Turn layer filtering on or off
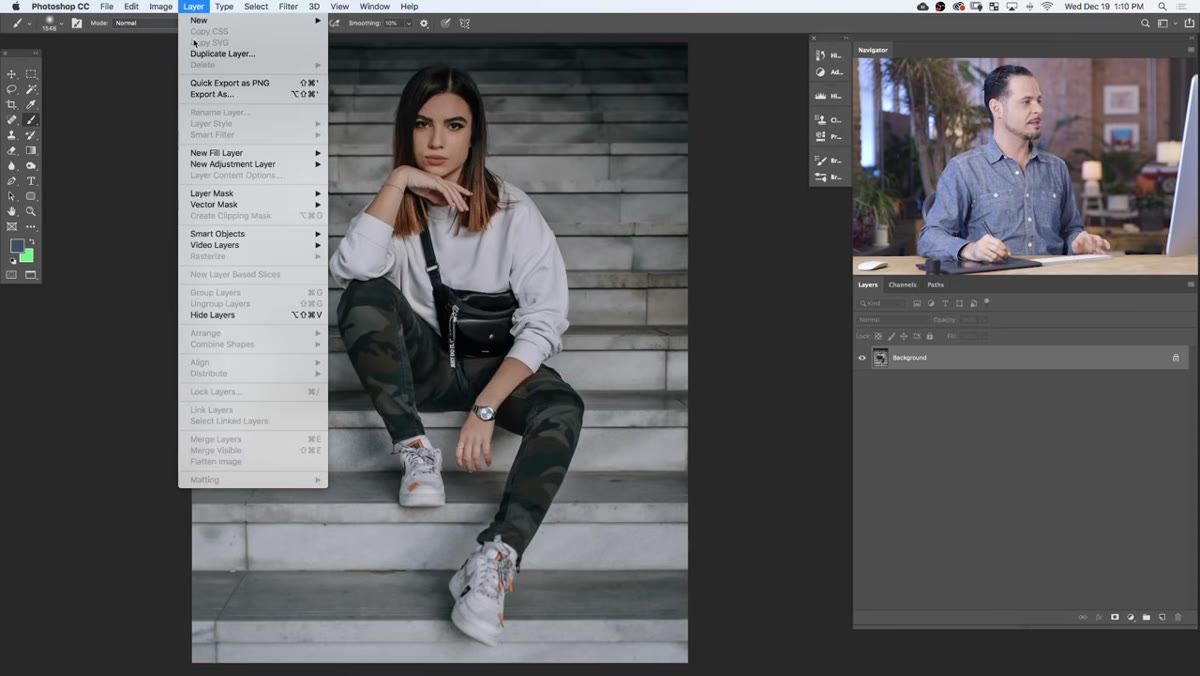 click(x=987, y=301)
